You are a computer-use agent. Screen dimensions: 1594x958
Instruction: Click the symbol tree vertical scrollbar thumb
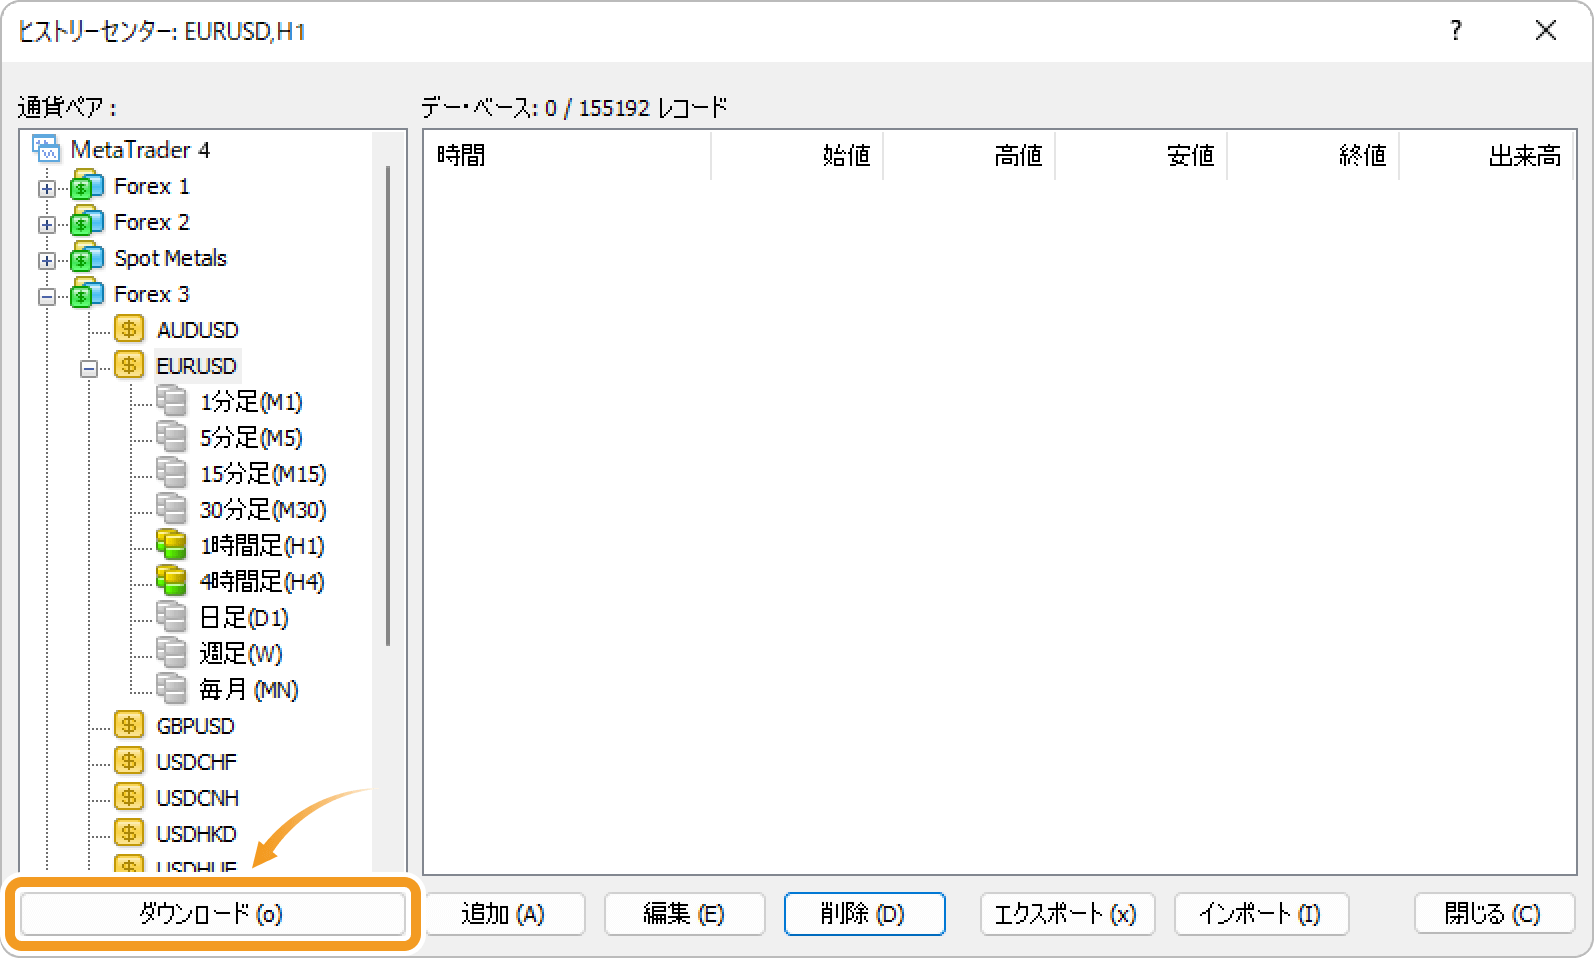[388, 405]
